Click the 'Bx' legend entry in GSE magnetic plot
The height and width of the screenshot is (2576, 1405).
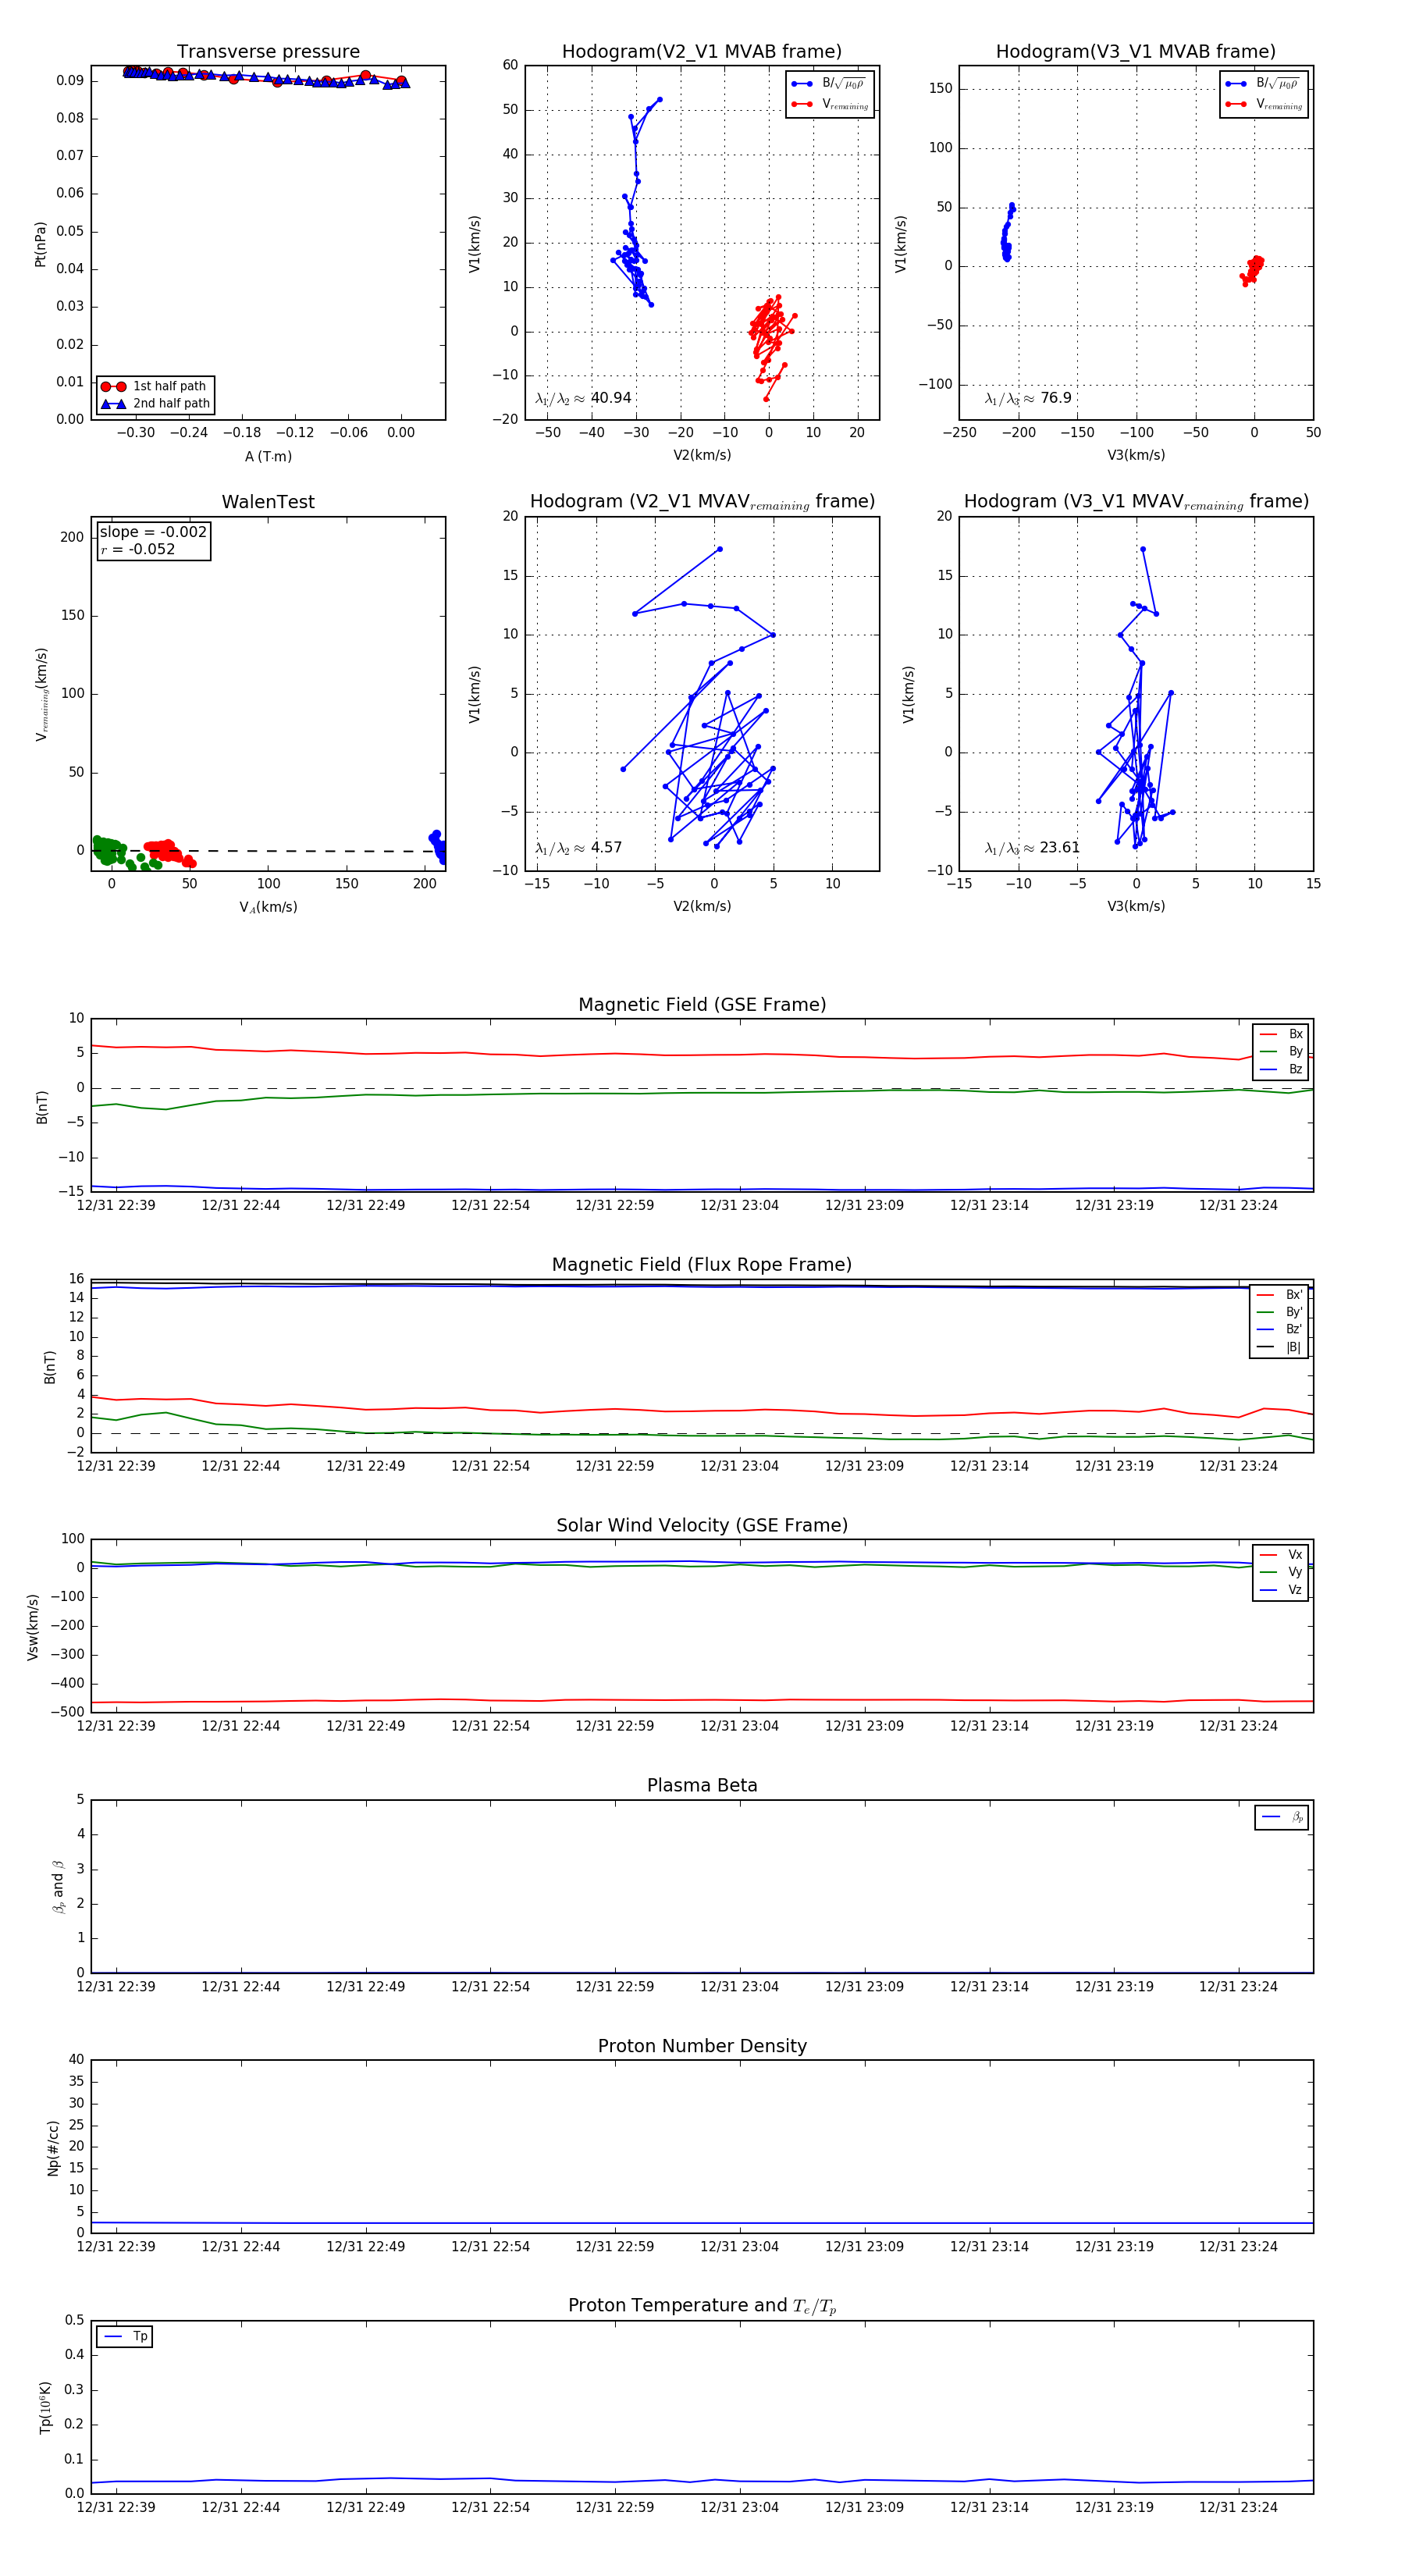tap(1282, 1034)
